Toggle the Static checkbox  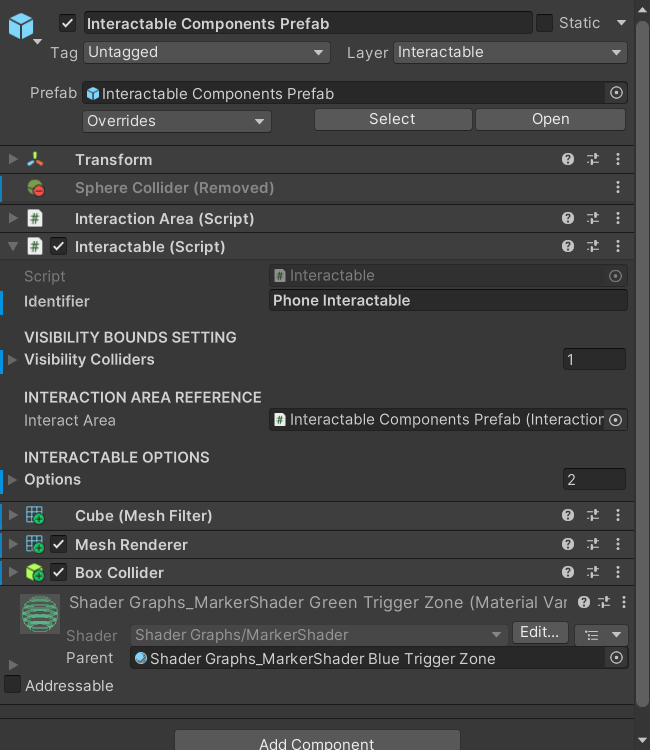click(544, 23)
